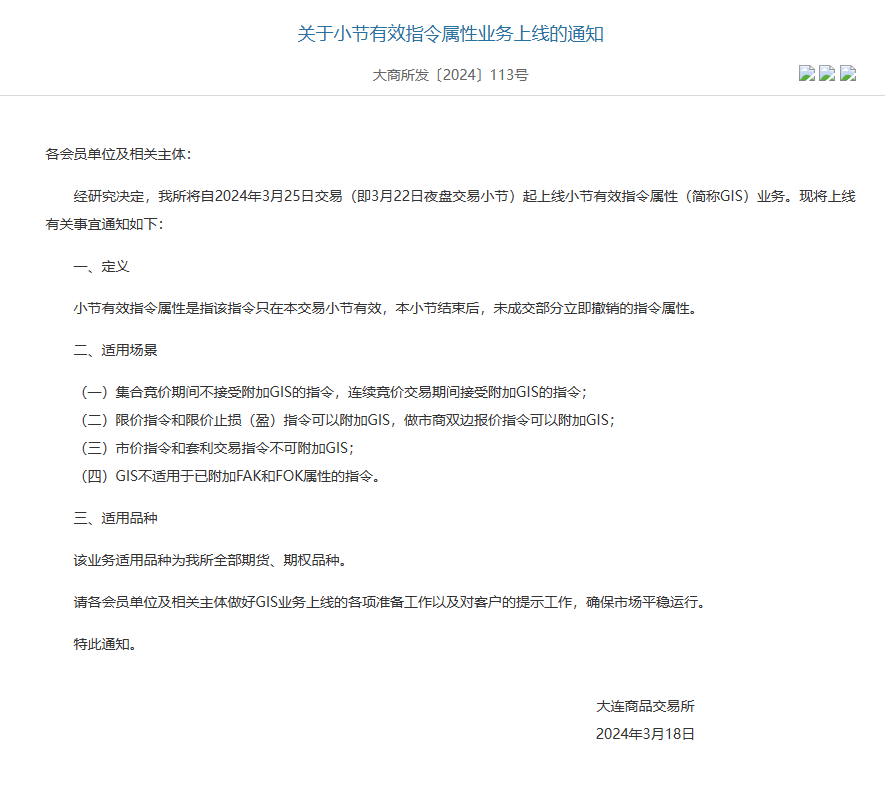Click the leftmost broken image icon near document number
The height and width of the screenshot is (788, 885).
pyautogui.click(x=807, y=73)
